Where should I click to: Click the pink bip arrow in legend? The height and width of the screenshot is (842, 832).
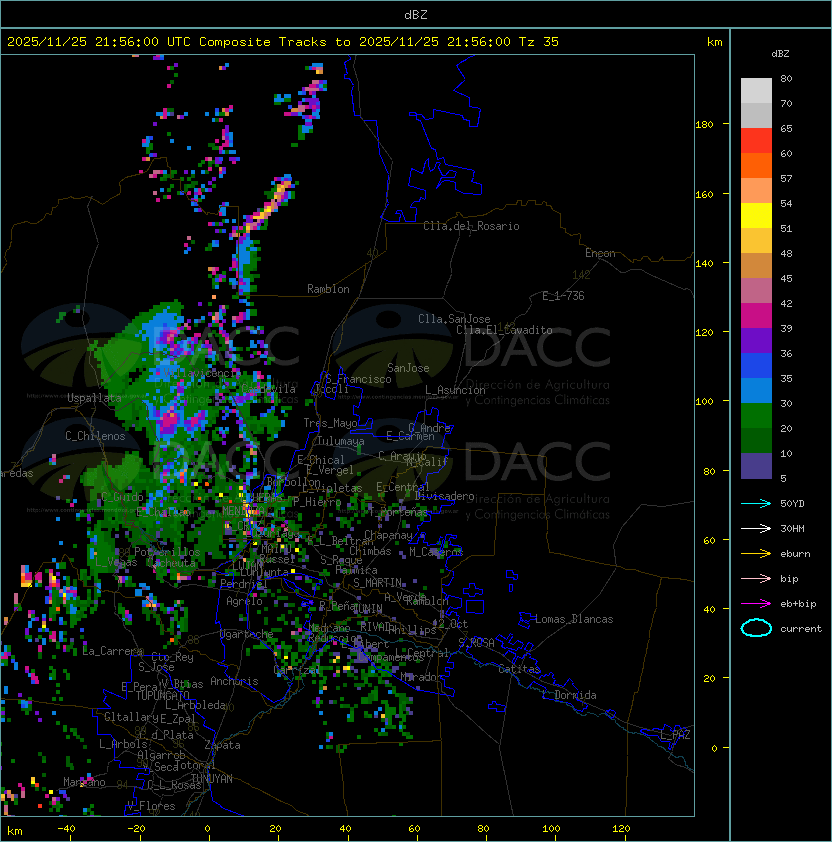(756, 579)
